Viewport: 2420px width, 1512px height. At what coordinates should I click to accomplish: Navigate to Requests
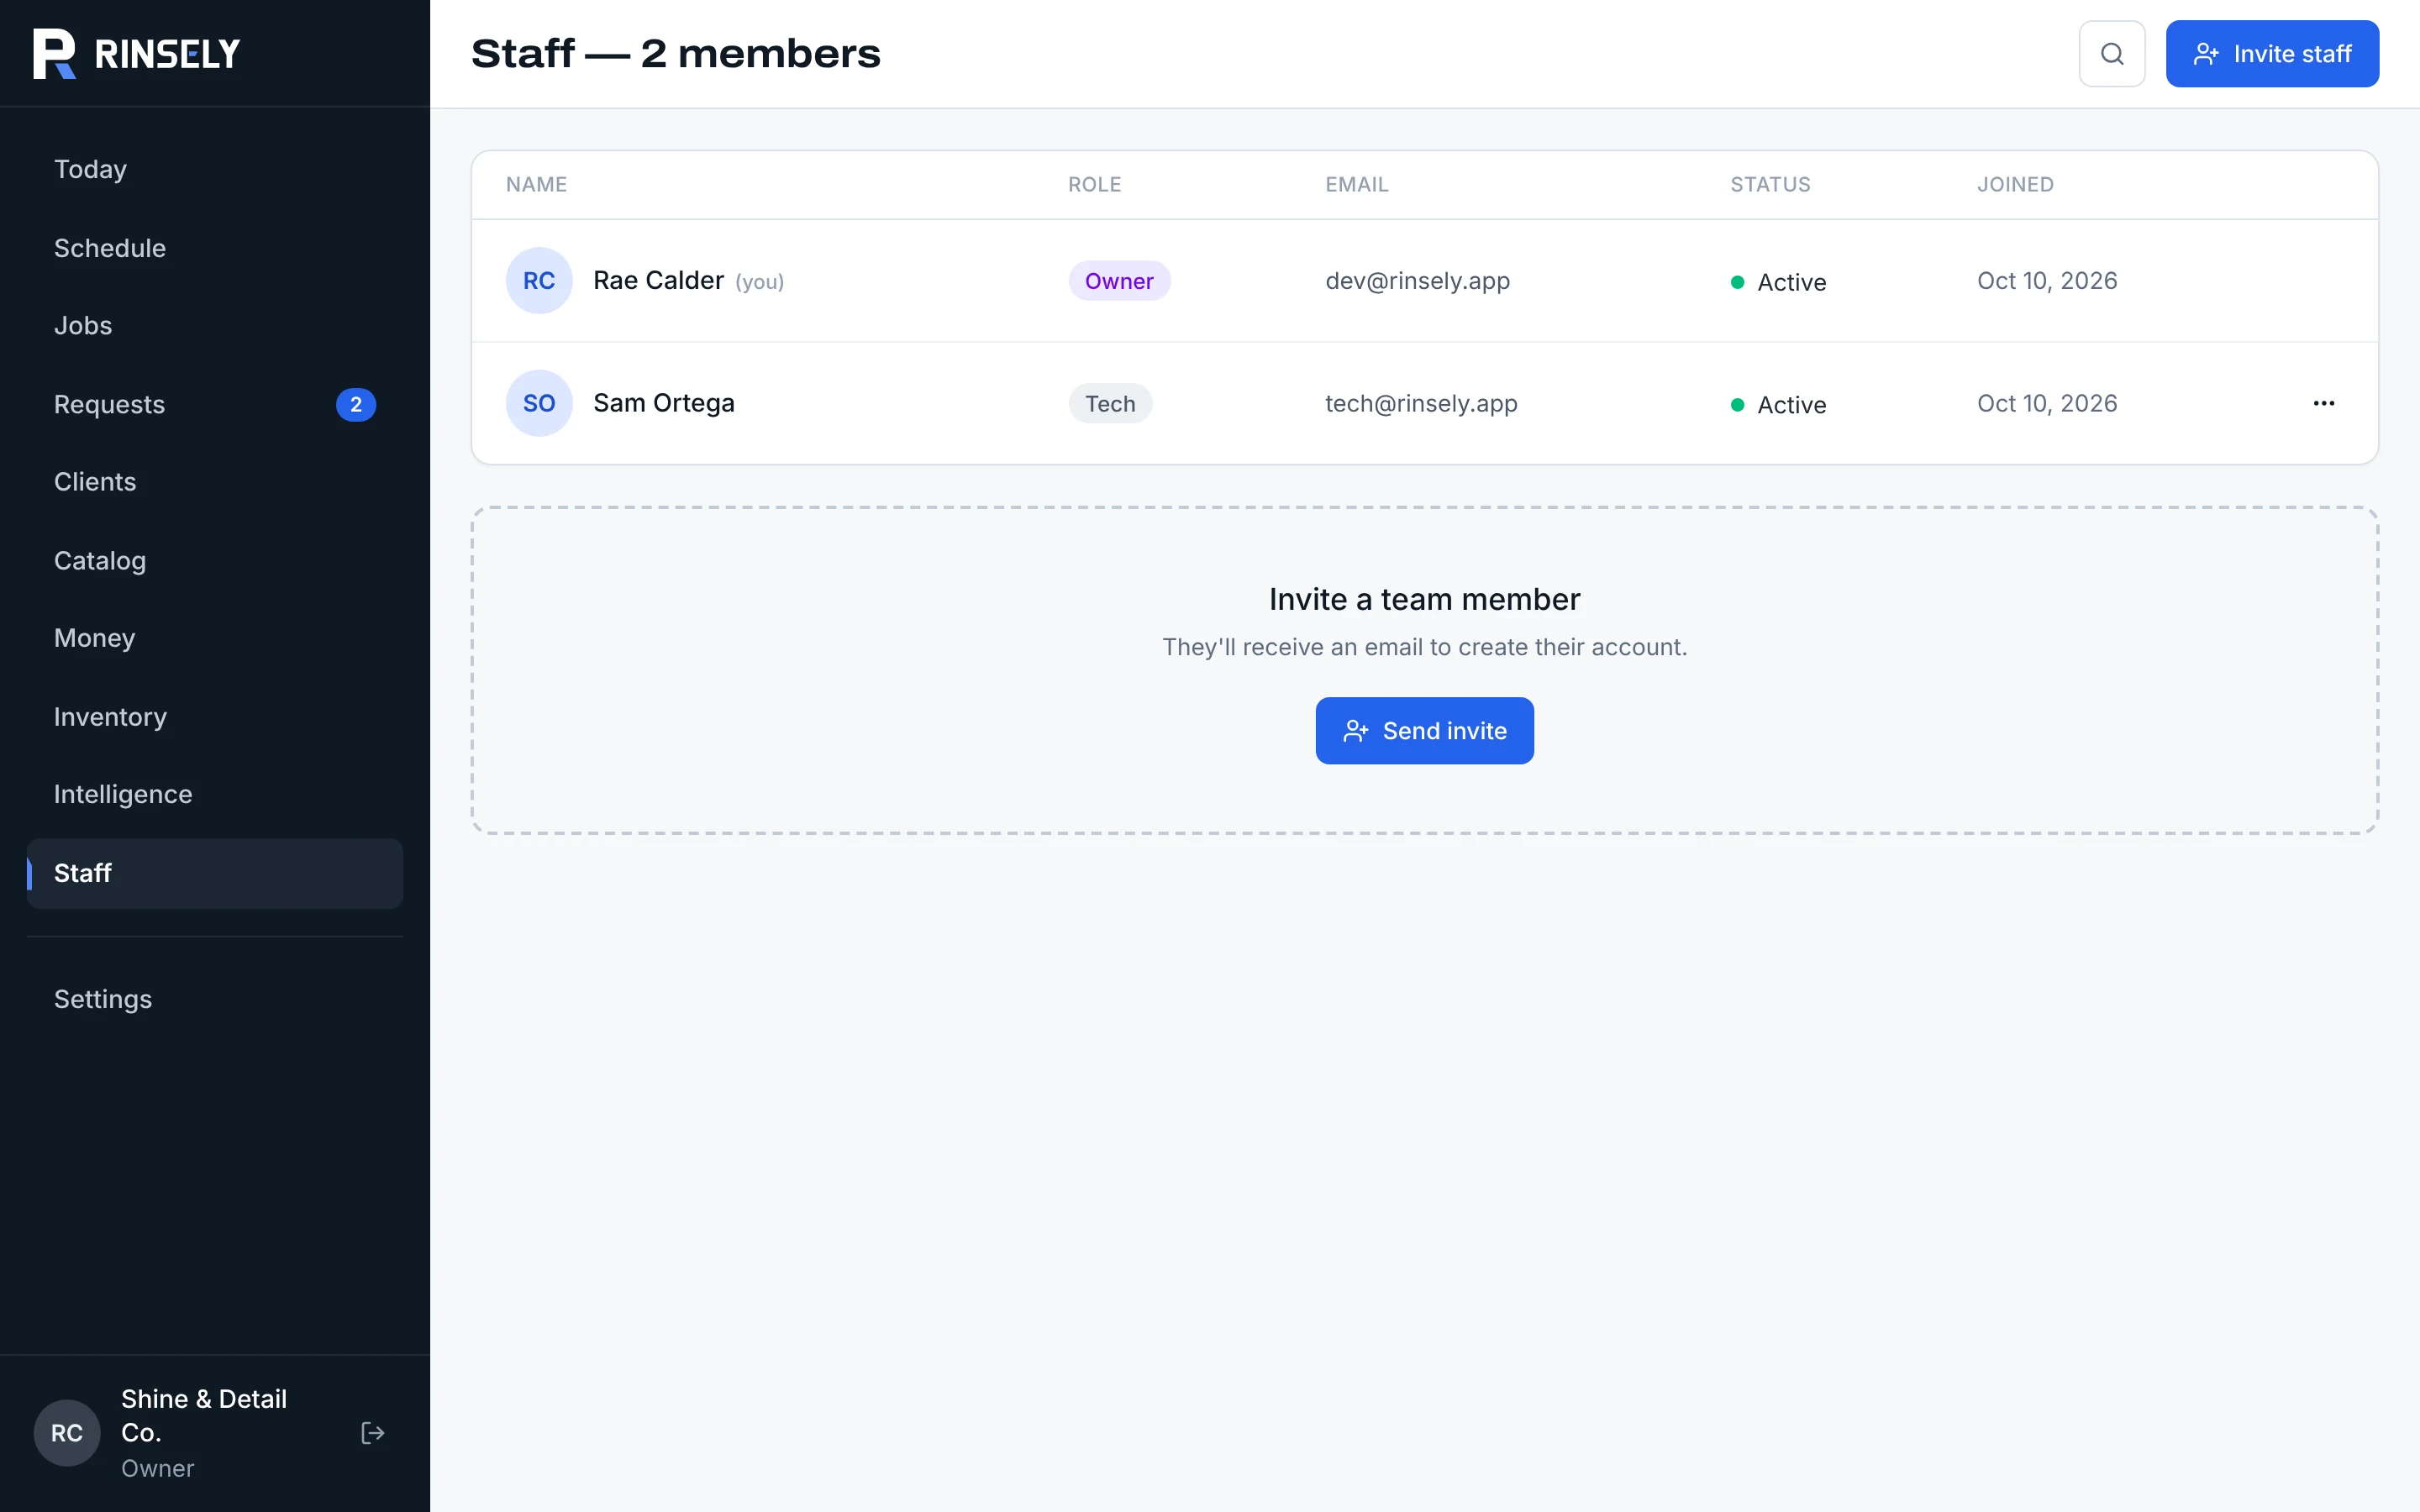pos(215,404)
